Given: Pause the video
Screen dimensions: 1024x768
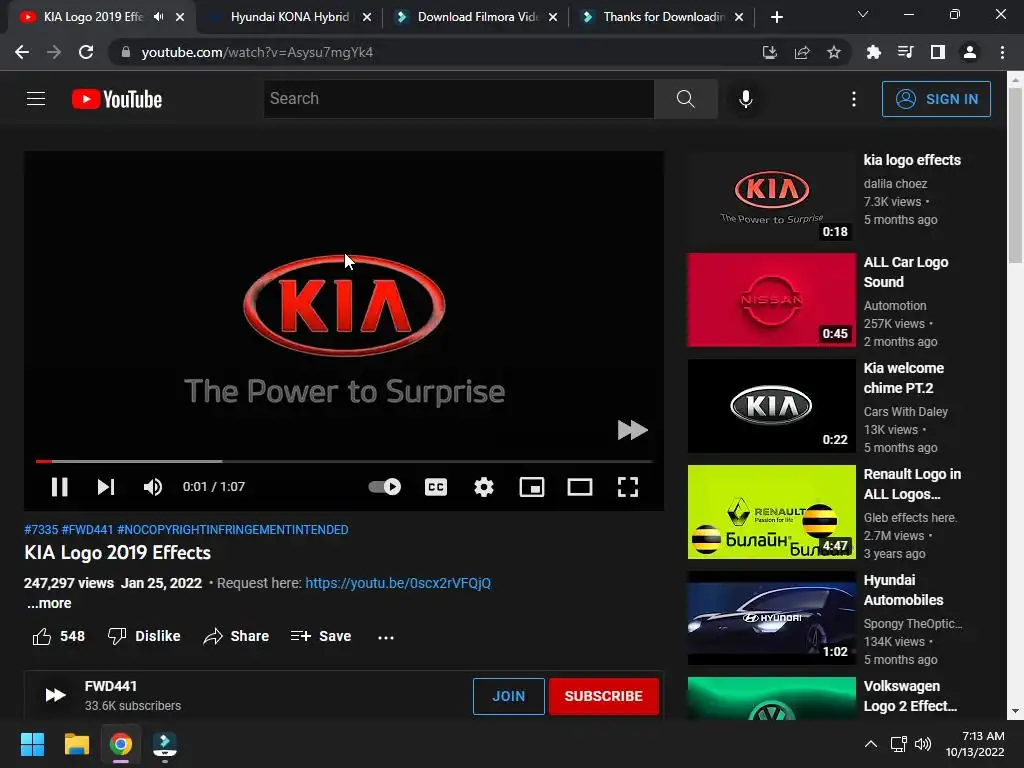Looking at the screenshot, I should 59,487.
